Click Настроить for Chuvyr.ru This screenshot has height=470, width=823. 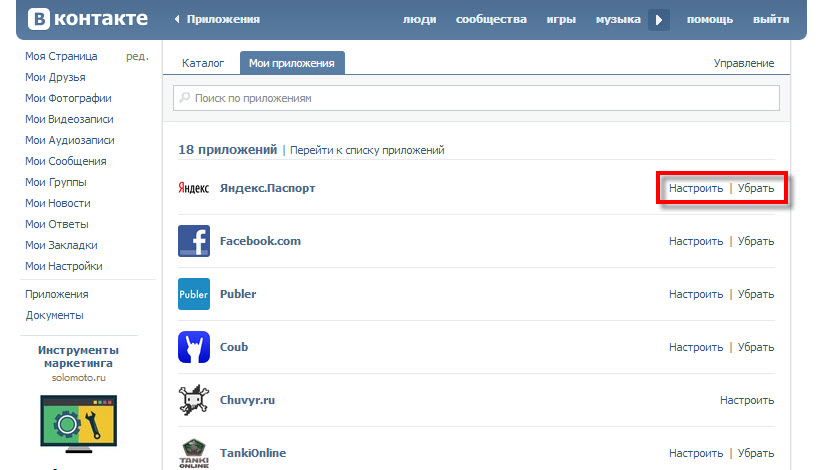point(747,400)
